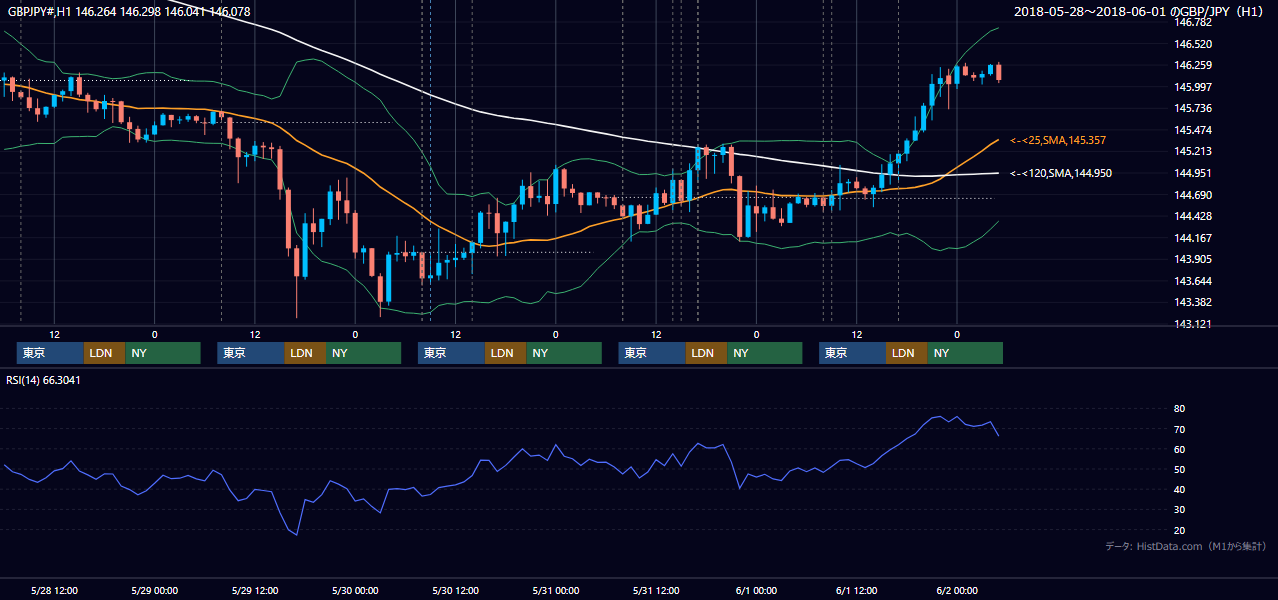Click the first NY session block
The height and width of the screenshot is (600, 1278).
click(163, 353)
